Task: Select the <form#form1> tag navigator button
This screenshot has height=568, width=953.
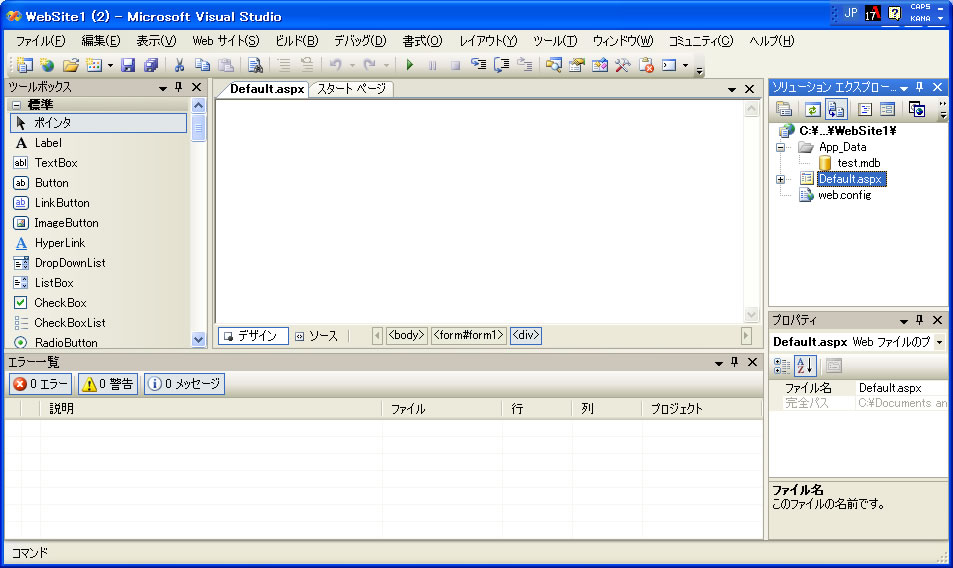Action: point(468,335)
